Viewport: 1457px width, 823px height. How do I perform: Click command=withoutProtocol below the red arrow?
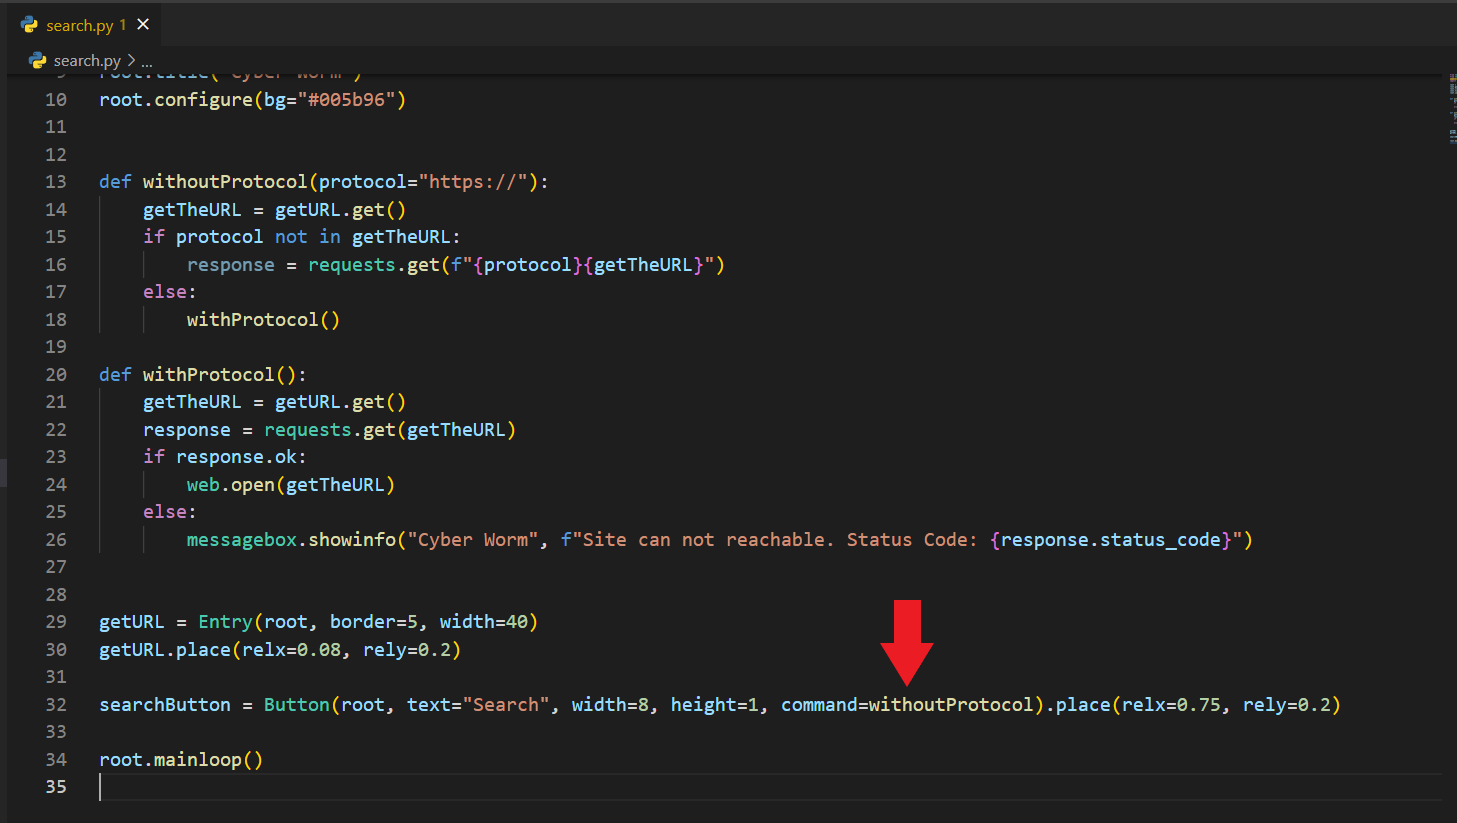pos(906,705)
